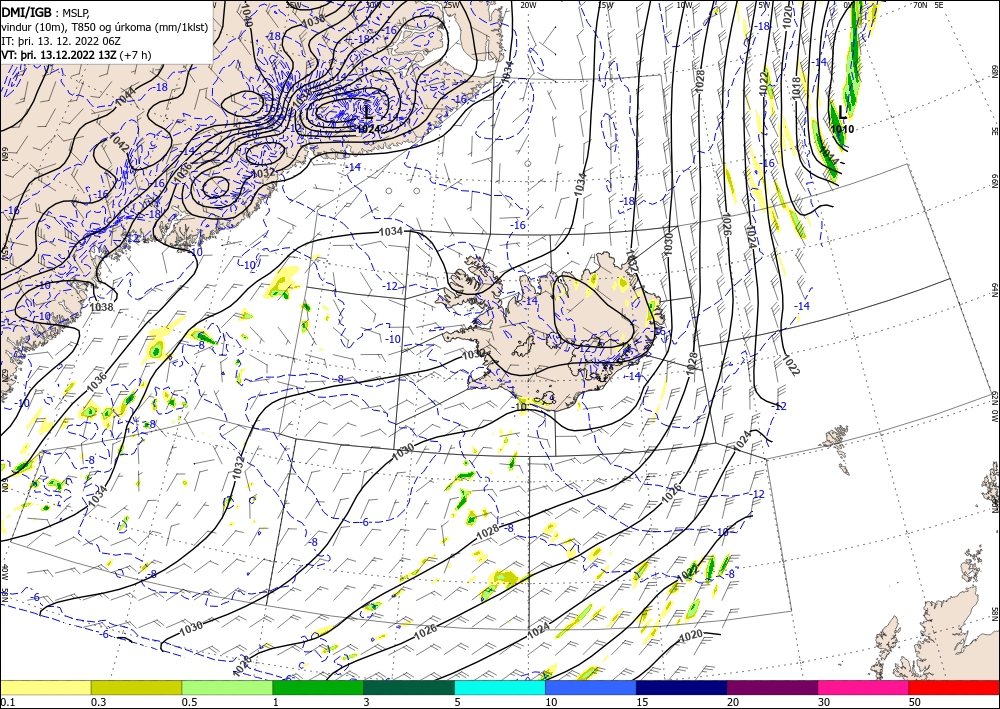Click the purple 20–30 legend swatch
This screenshot has width=1000, height=709.
[772, 687]
